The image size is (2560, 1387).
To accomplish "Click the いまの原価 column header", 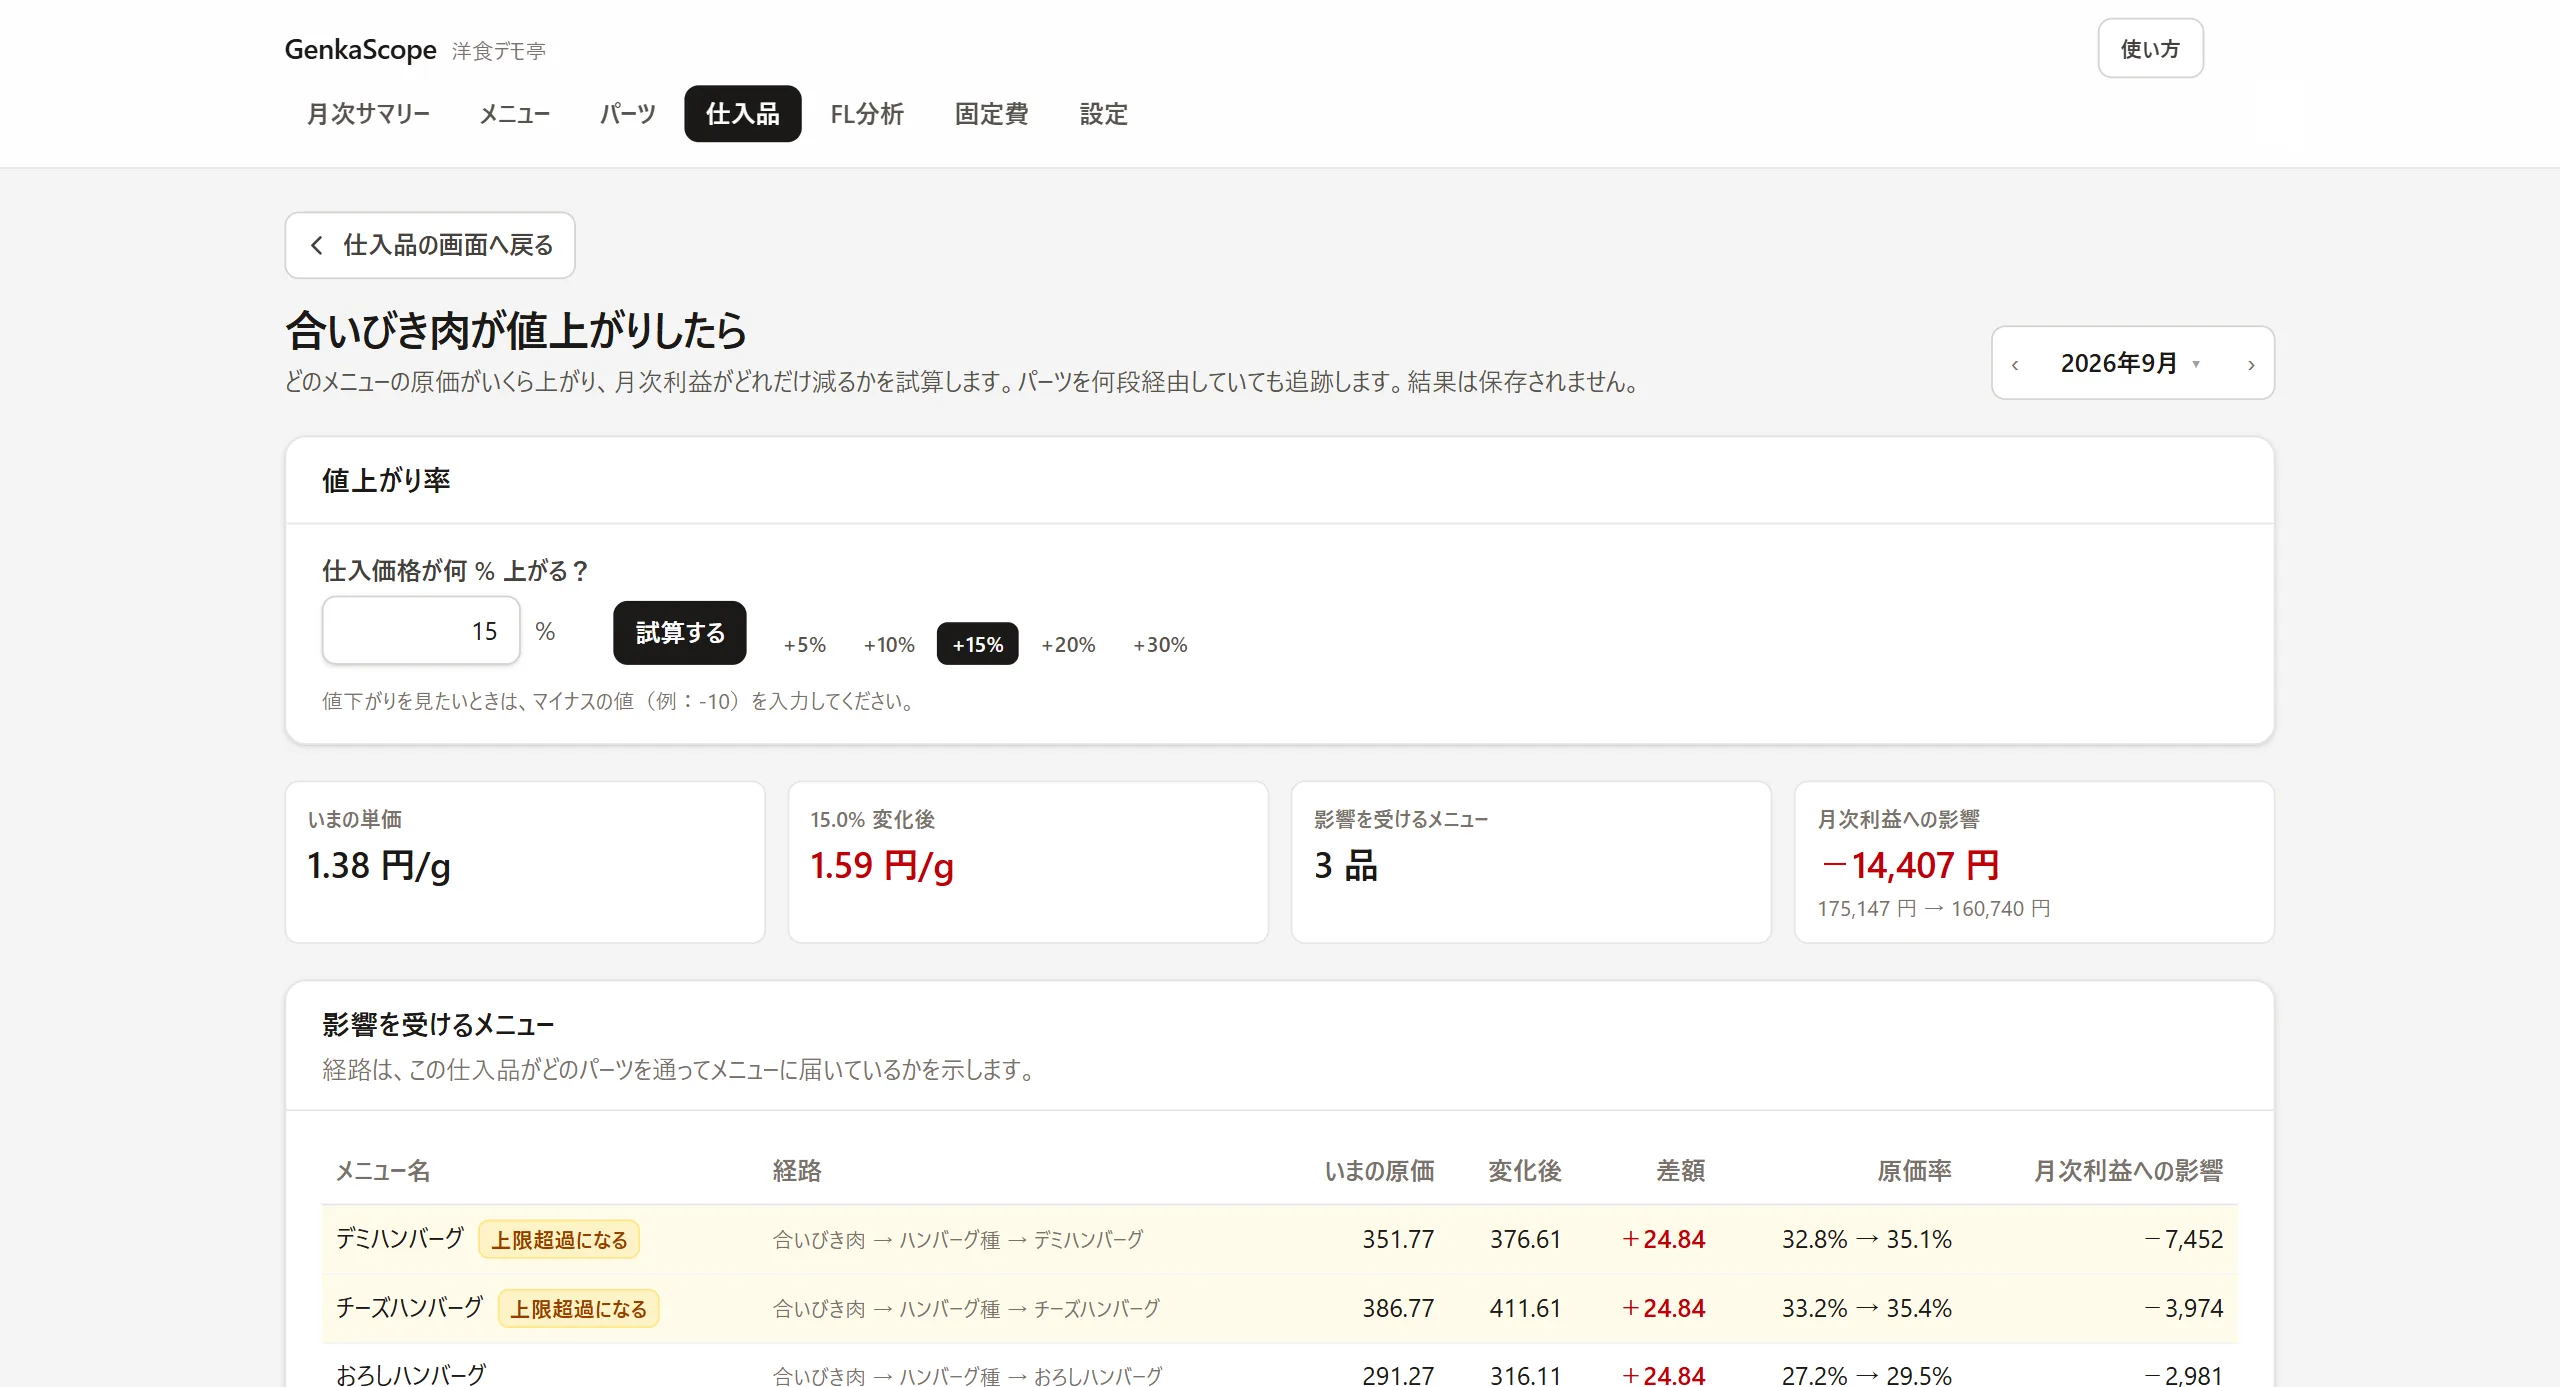I will coord(1379,1171).
